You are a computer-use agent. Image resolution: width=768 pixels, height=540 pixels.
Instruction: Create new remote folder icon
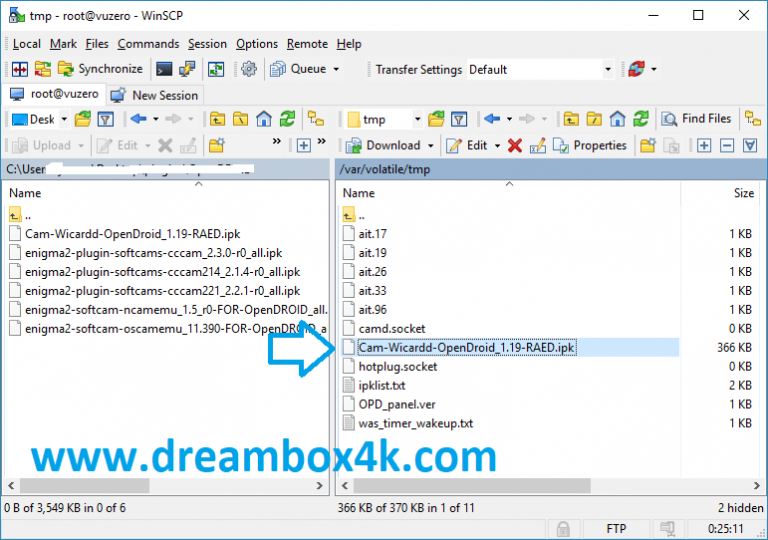pyautogui.click(x=648, y=146)
